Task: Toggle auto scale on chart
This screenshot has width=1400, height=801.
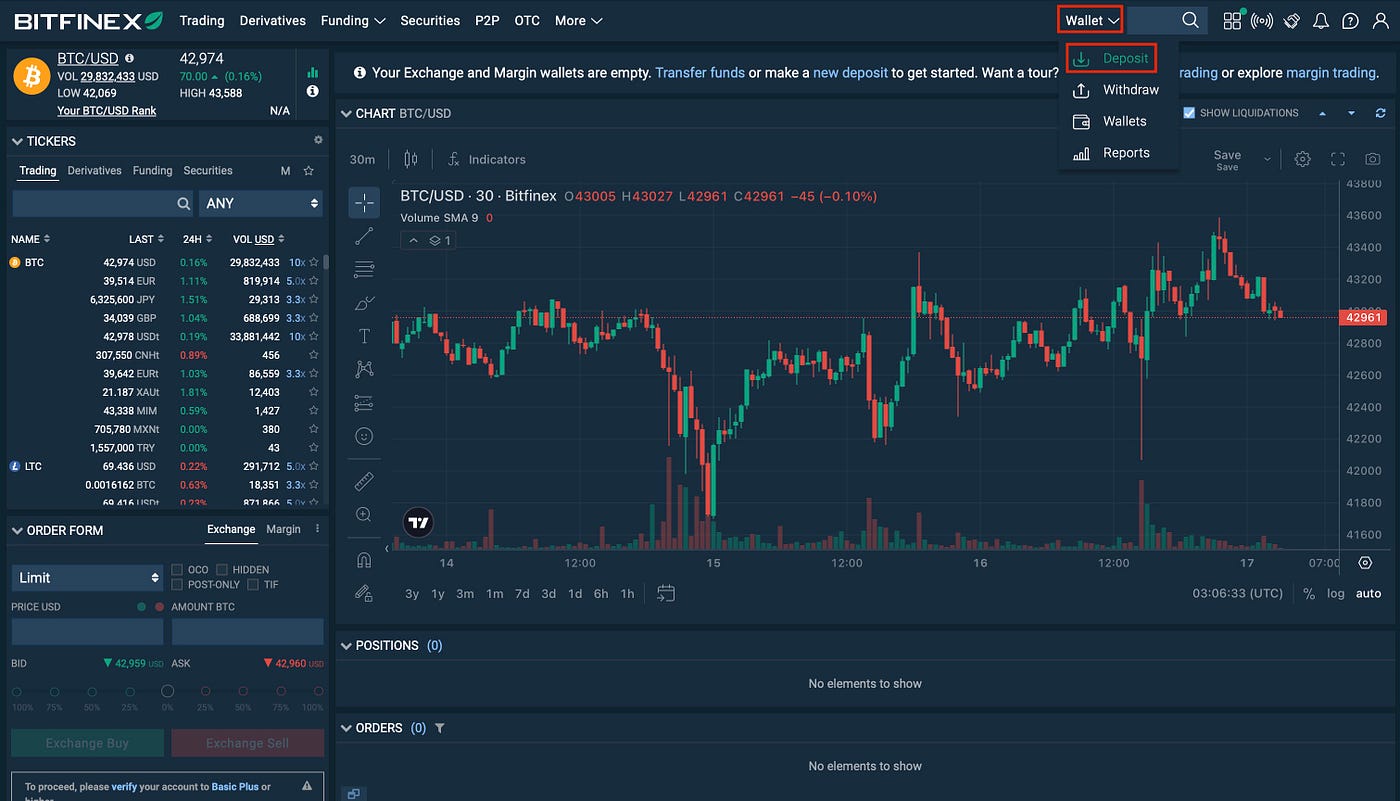Action: [1368, 593]
